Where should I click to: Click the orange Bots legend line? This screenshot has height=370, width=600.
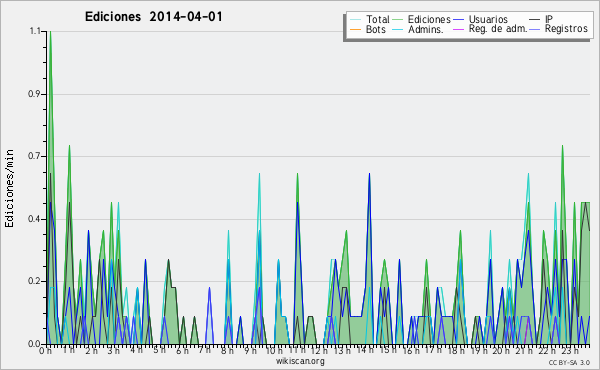(x=355, y=29)
